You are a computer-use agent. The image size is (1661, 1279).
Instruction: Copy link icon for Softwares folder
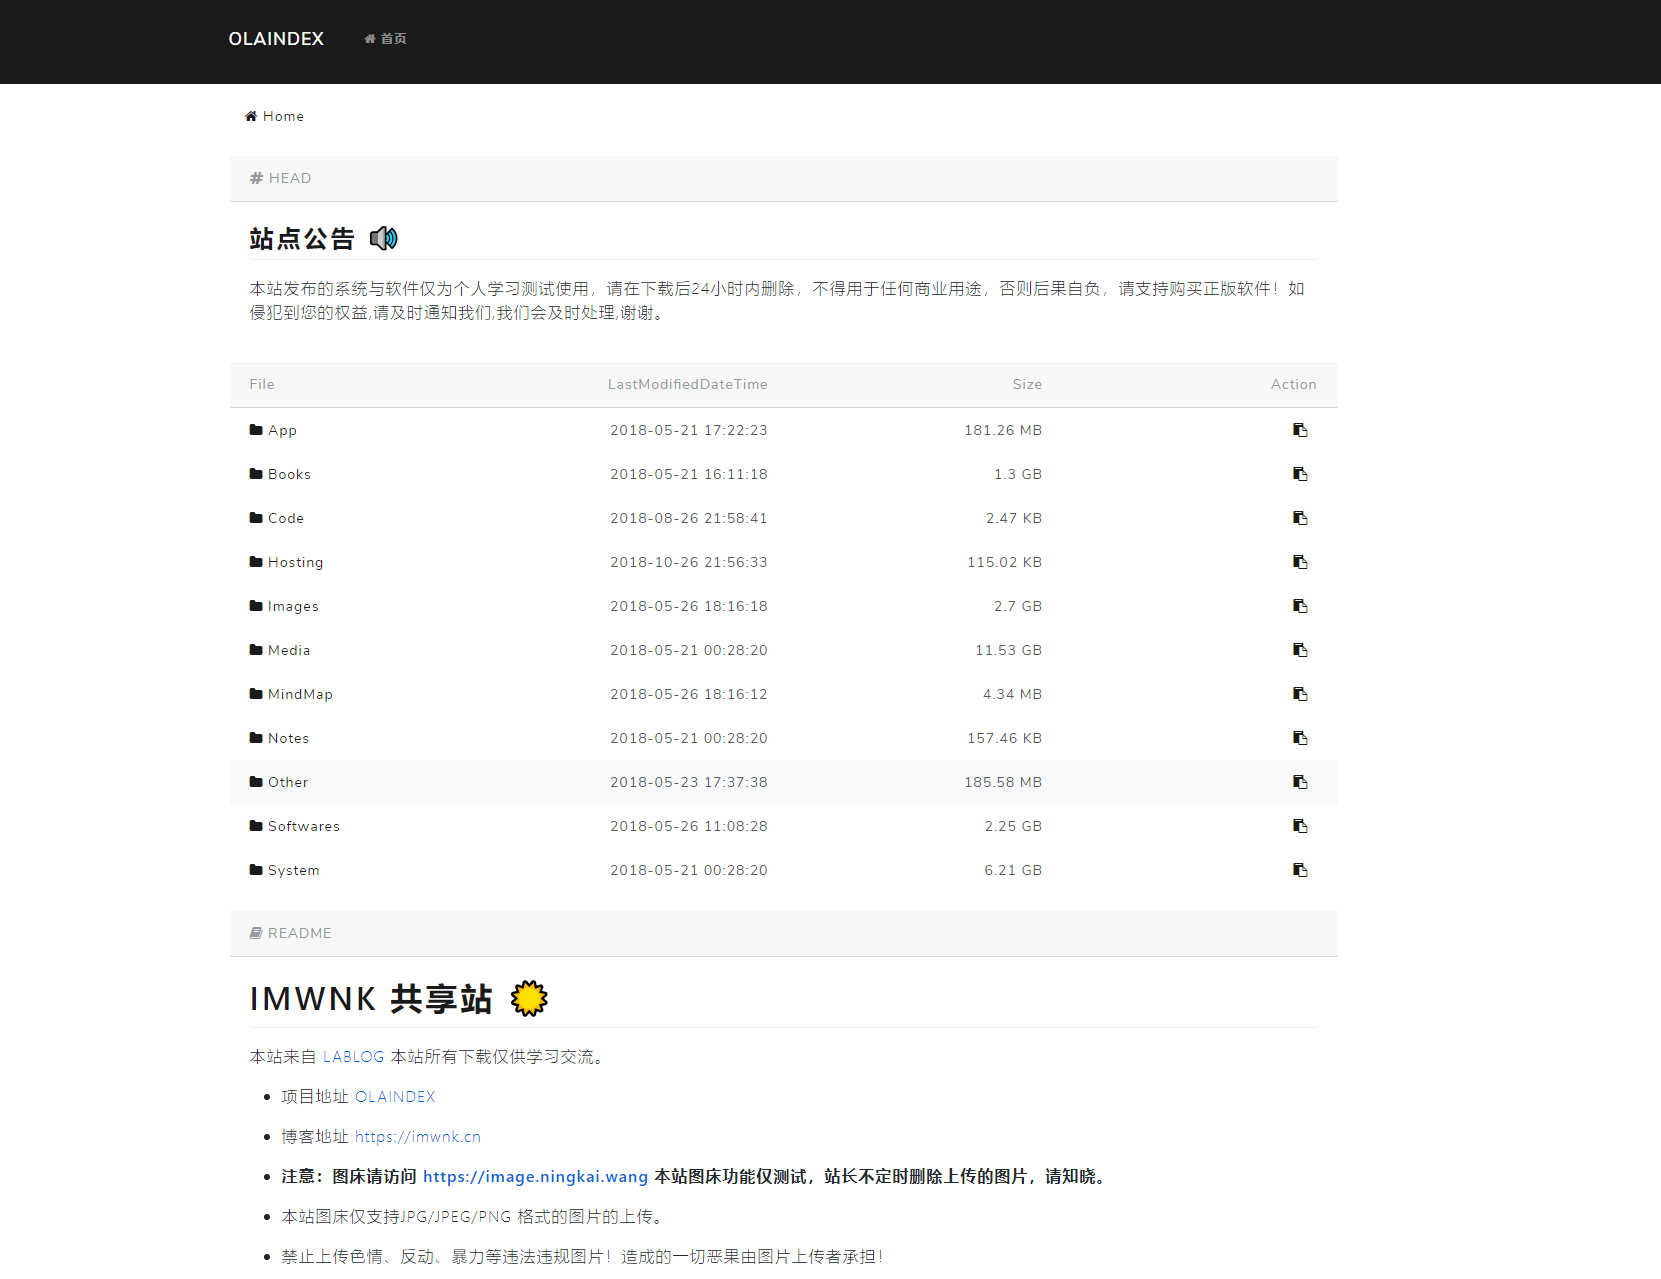[1300, 826]
